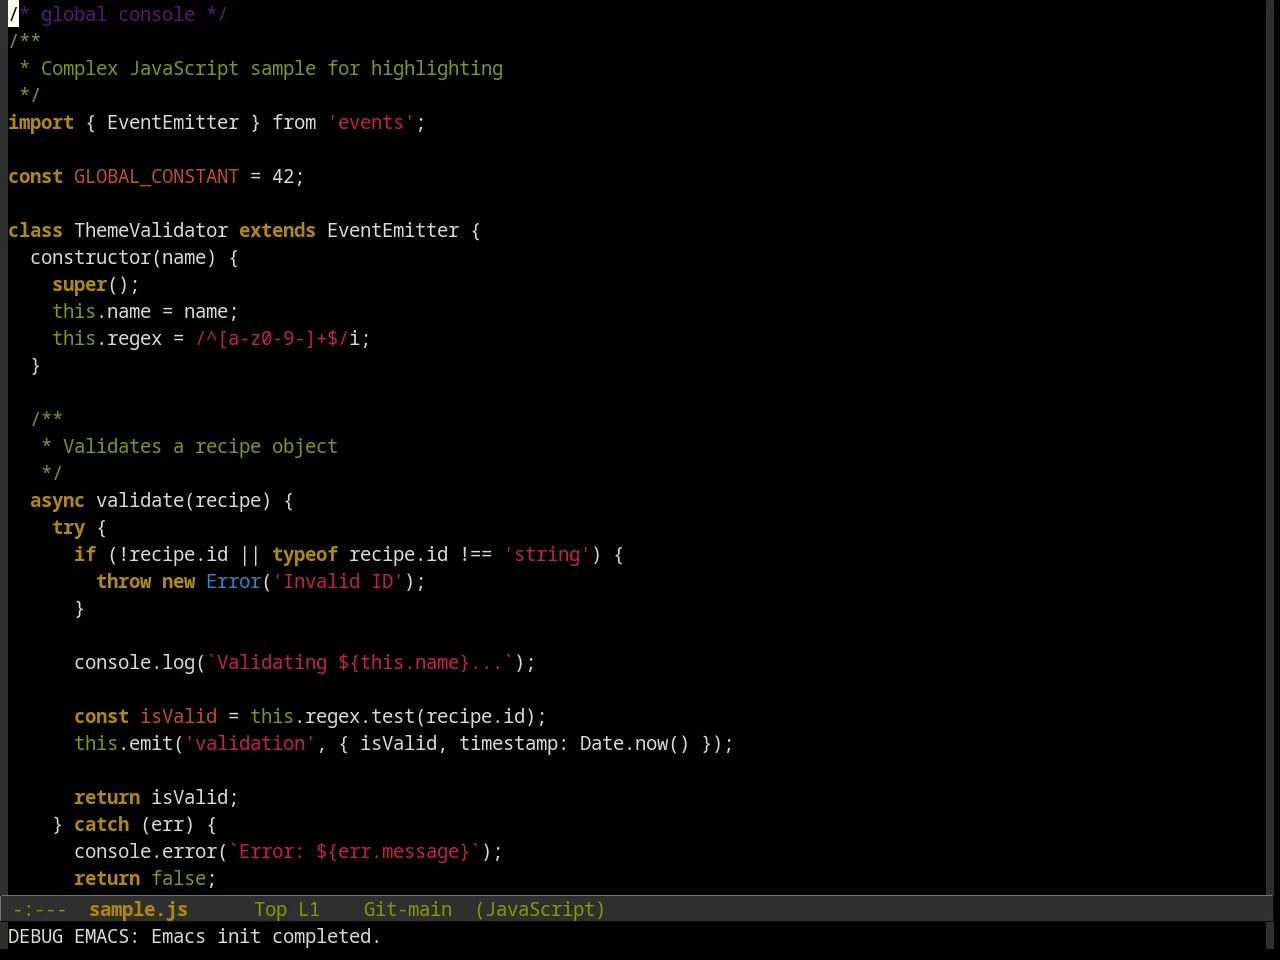Click the L1 line number indicator
Viewport: 1280px width, 960px height.
point(309,909)
